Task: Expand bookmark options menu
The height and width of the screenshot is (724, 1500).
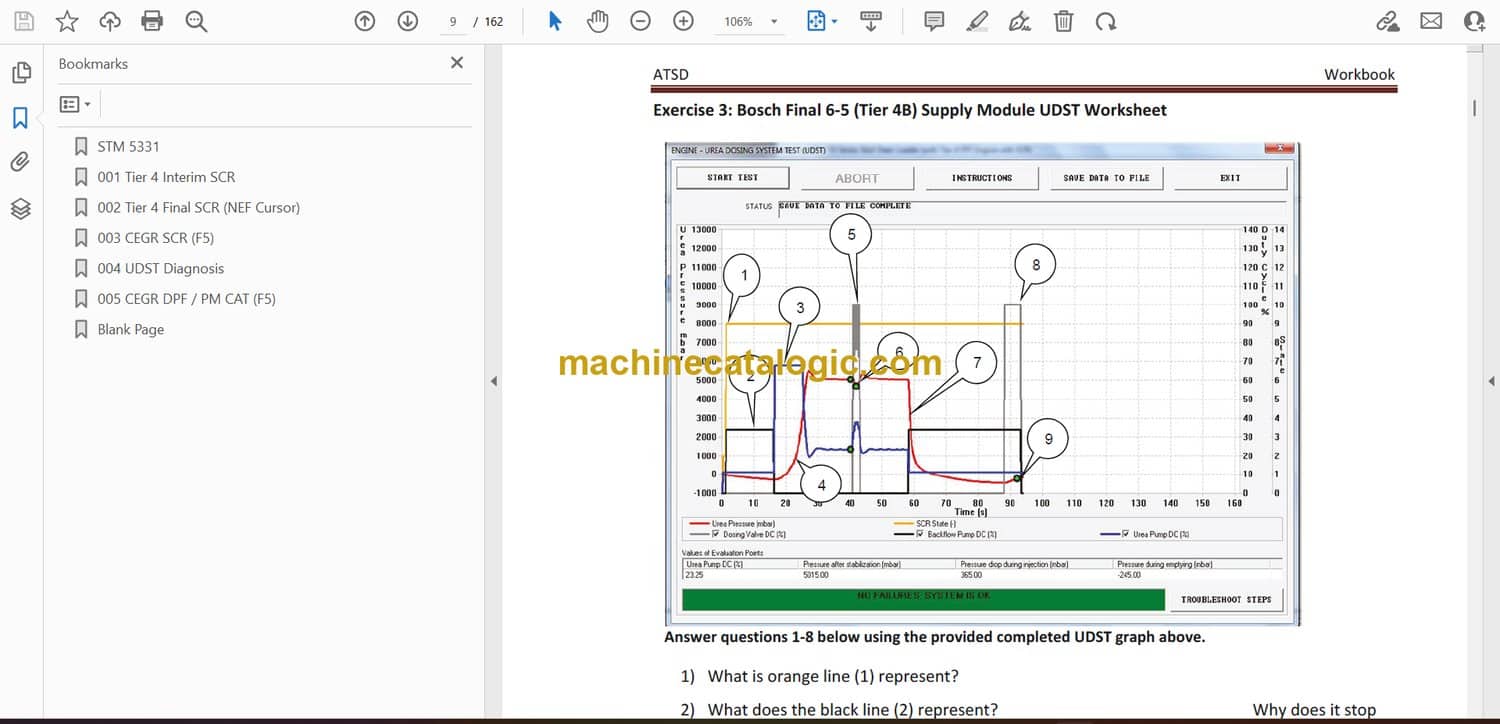Action: 75,104
